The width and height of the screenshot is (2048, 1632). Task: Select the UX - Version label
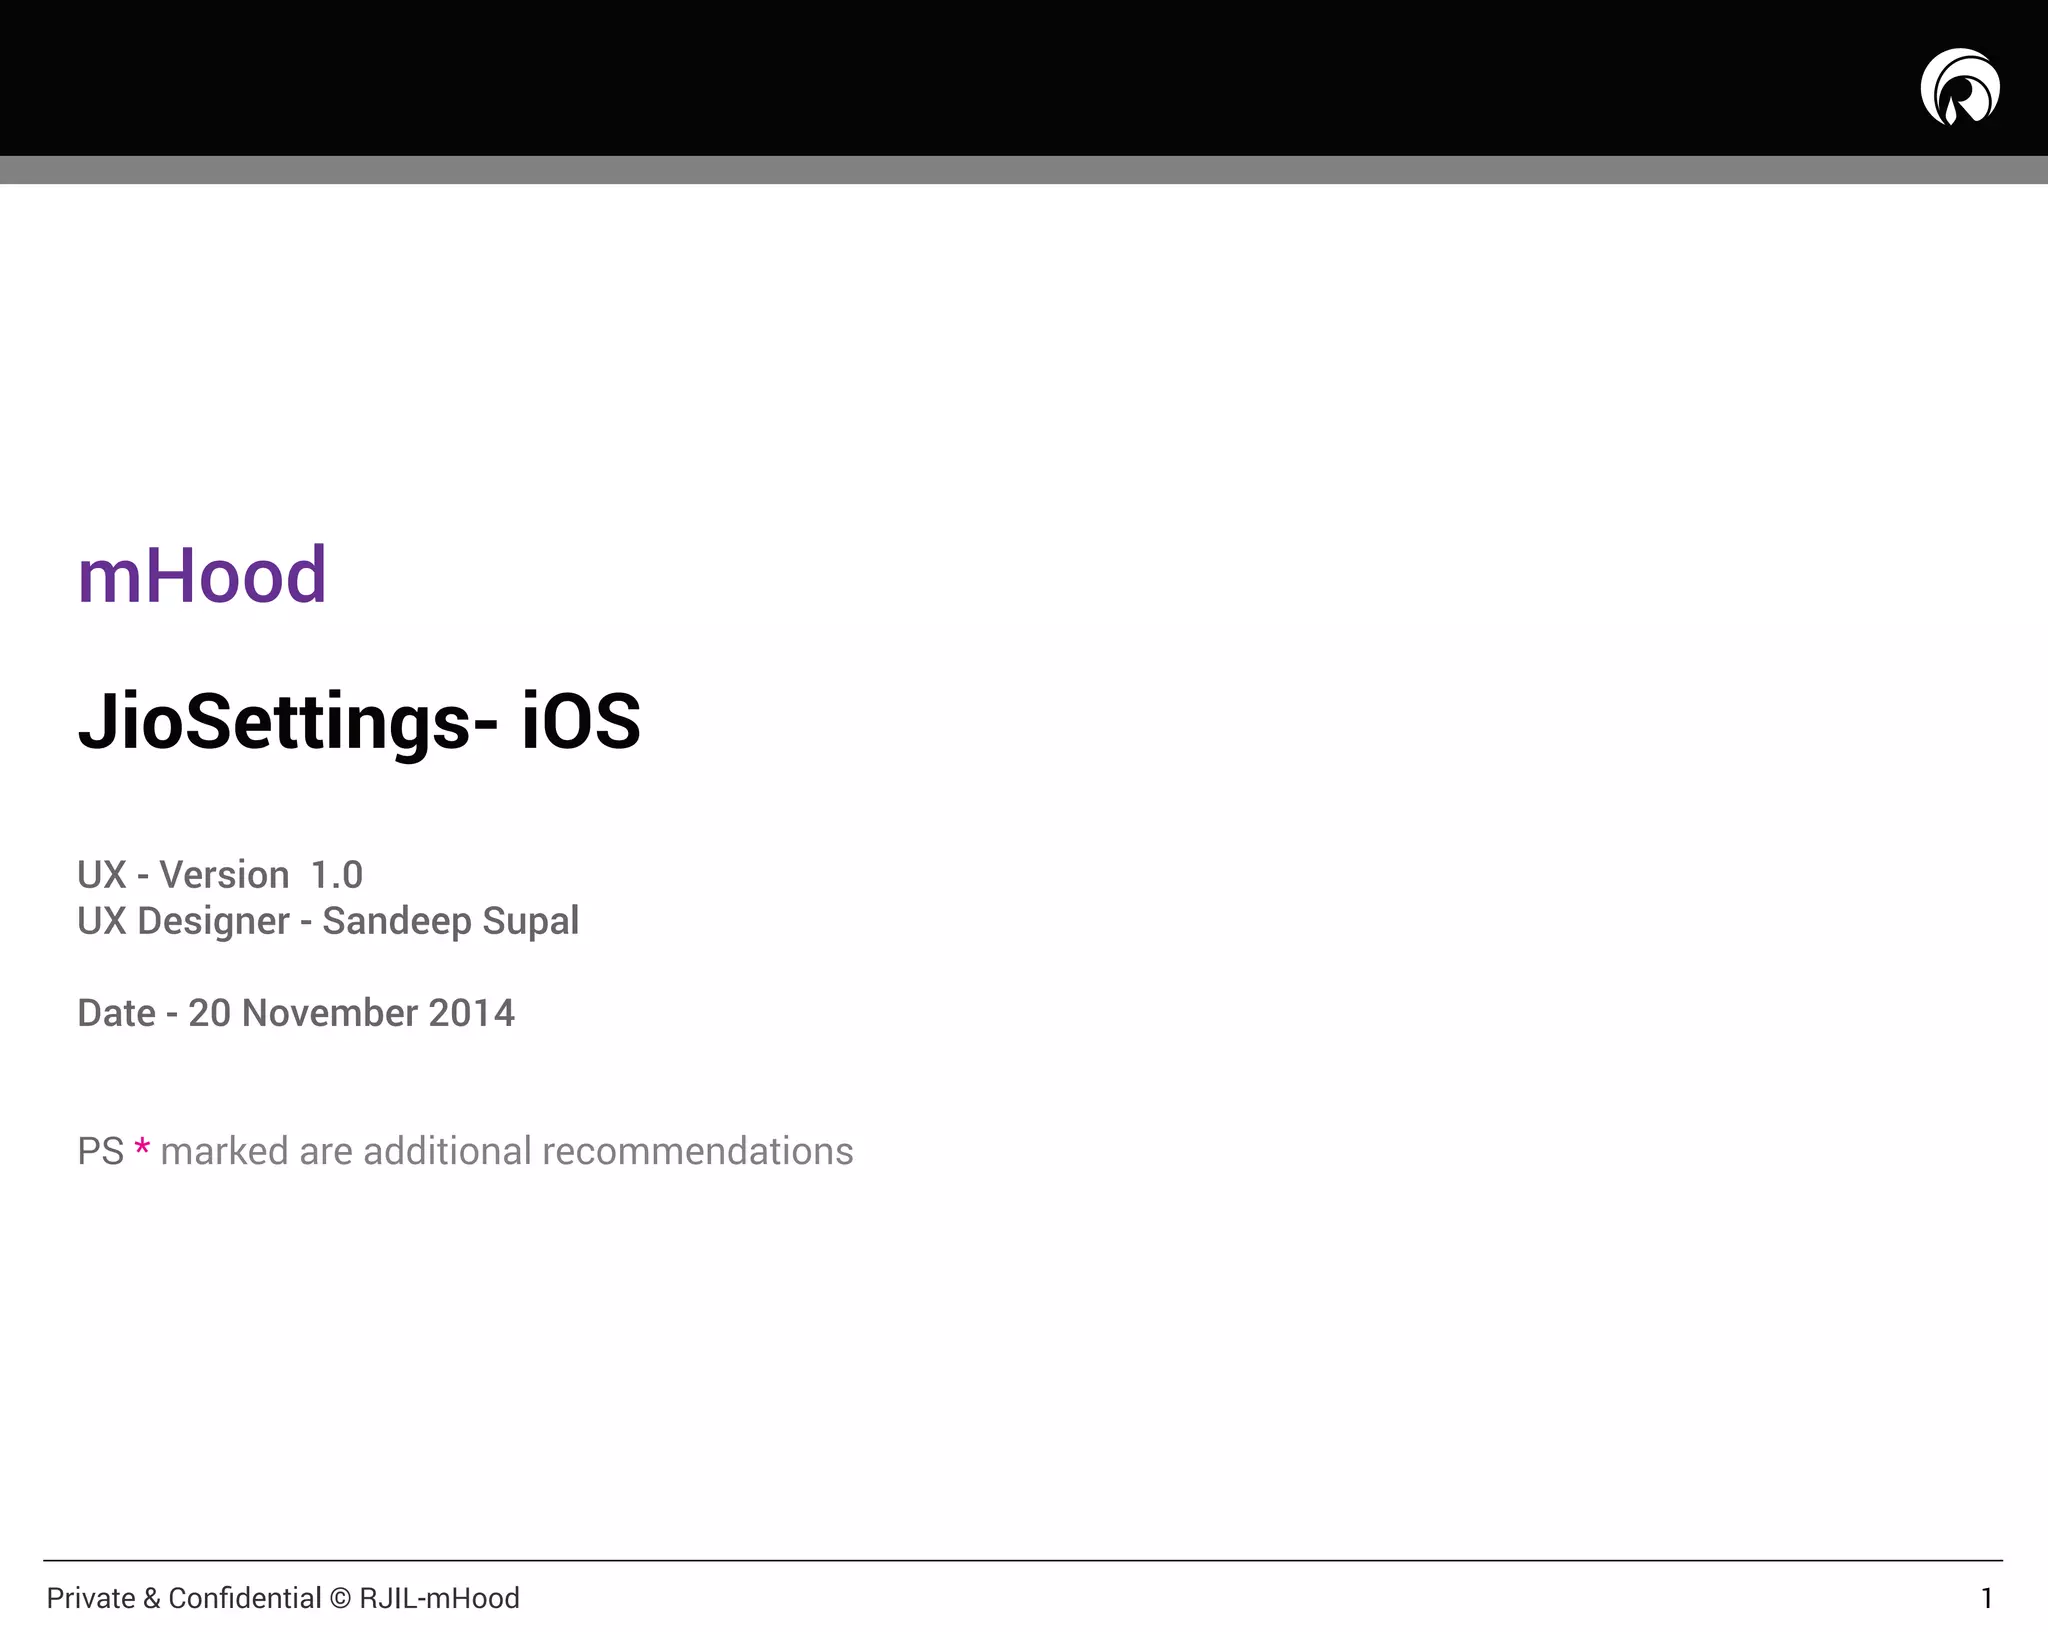[x=183, y=875]
